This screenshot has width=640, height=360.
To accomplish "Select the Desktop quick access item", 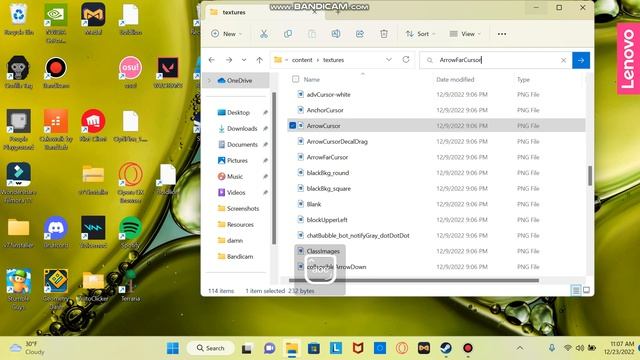I will click(x=238, y=113).
